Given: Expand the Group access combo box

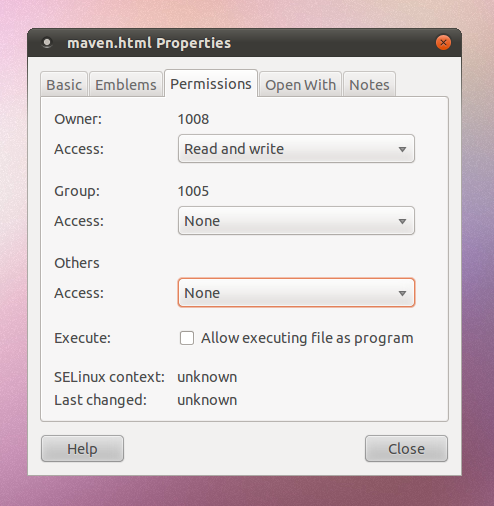Looking at the screenshot, I should (x=296, y=221).
